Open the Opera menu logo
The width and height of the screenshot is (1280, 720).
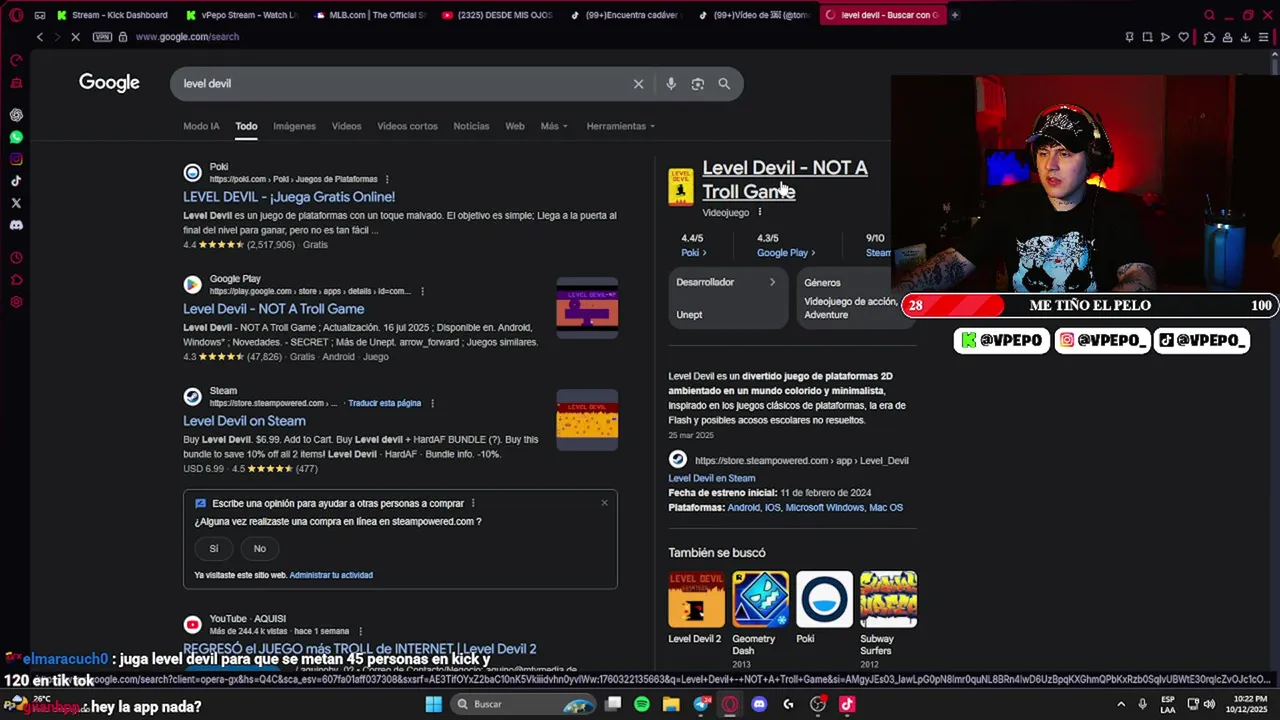pyautogui.click(x=16, y=15)
